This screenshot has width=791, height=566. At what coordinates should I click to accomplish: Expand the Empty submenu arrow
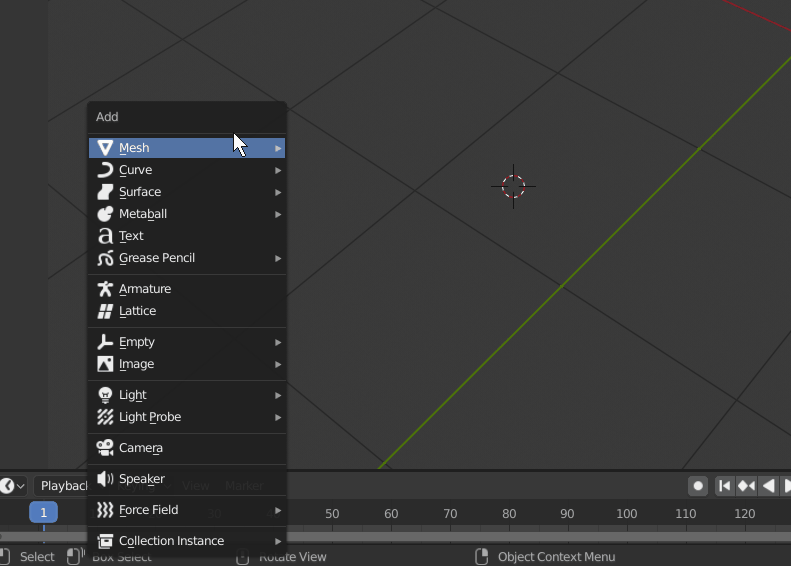[278, 343]
